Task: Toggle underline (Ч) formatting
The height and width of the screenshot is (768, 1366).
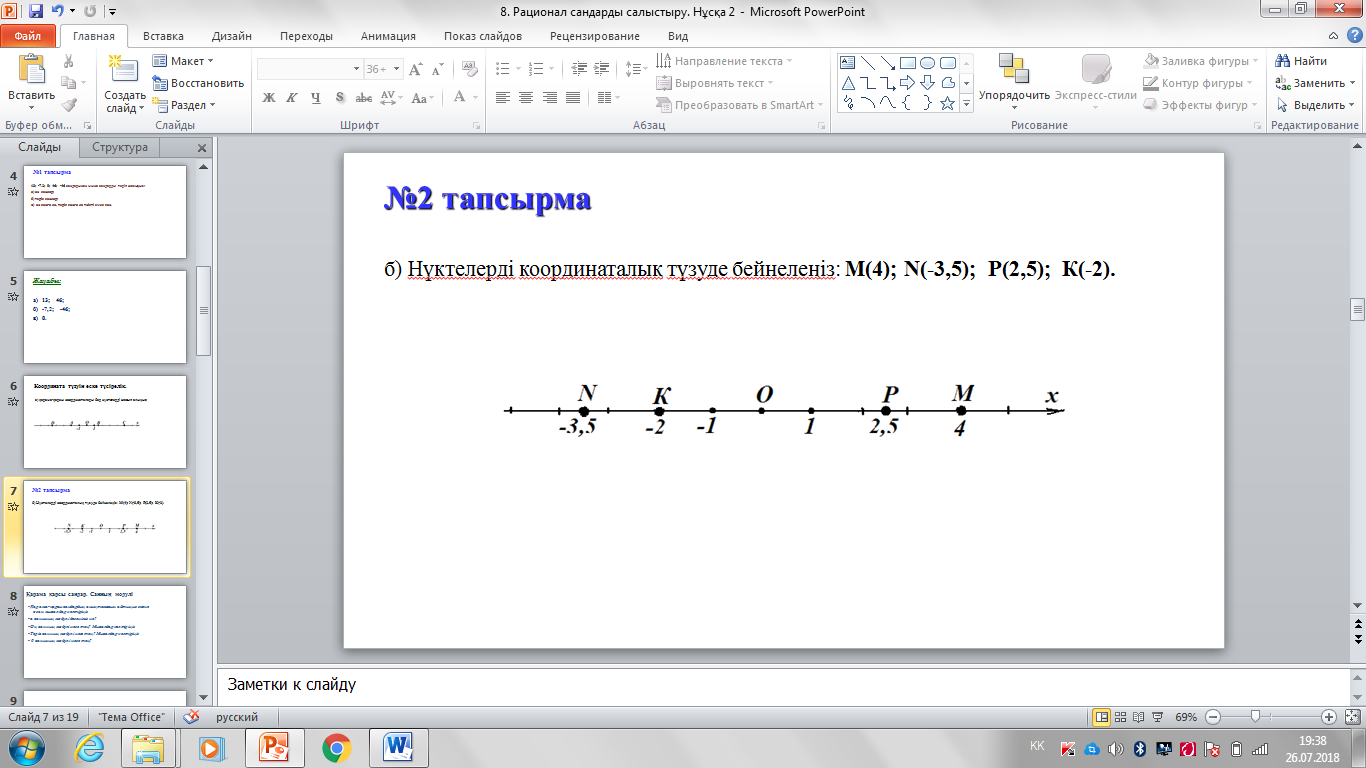Action: (316, 98)
